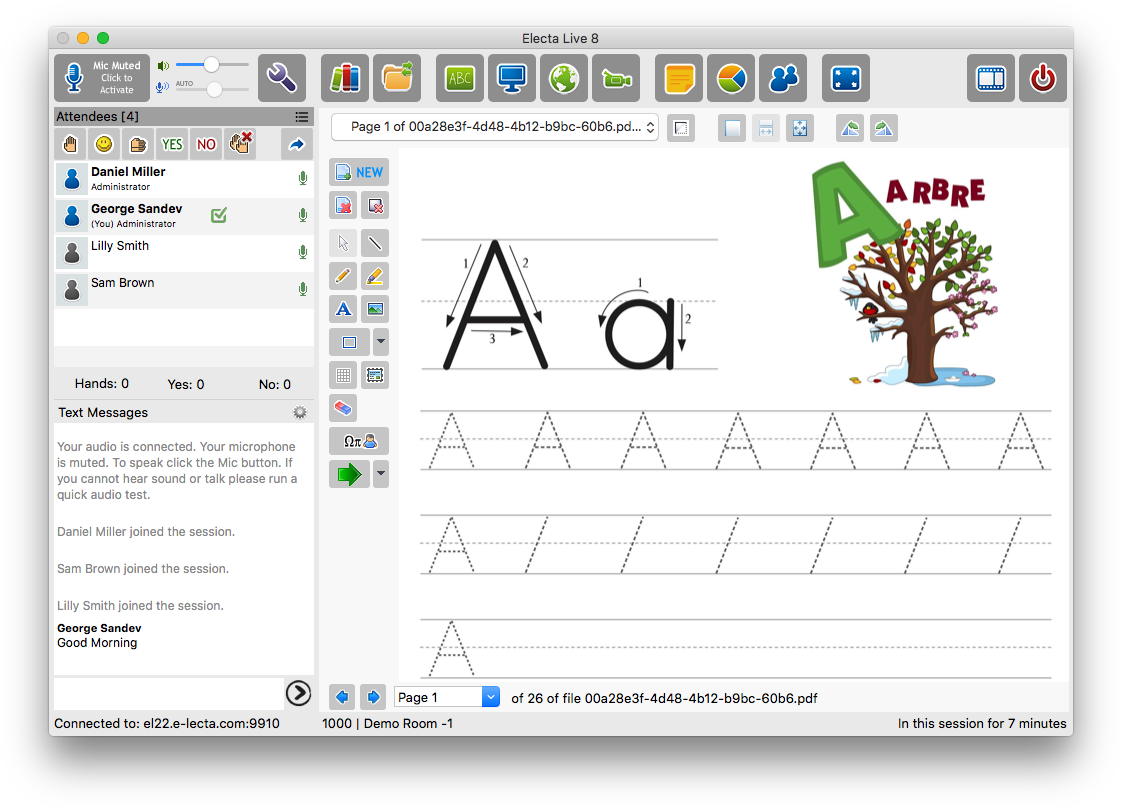Open the Attendees list menu
Image resolution: width=1121 pixels, height=810 pixels.
pos(301,117)
